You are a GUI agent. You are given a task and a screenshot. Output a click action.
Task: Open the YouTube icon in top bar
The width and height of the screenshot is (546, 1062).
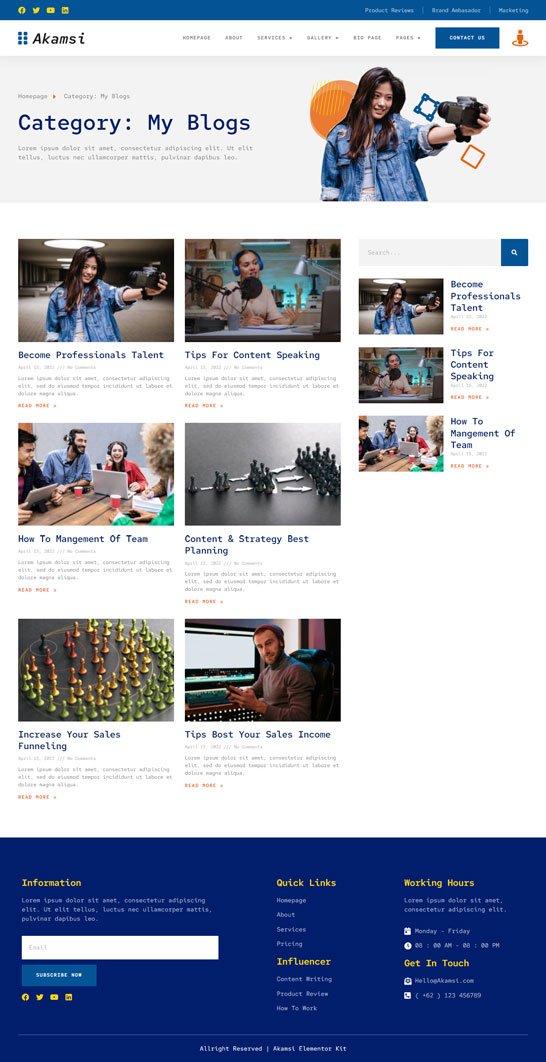[51, 10]
